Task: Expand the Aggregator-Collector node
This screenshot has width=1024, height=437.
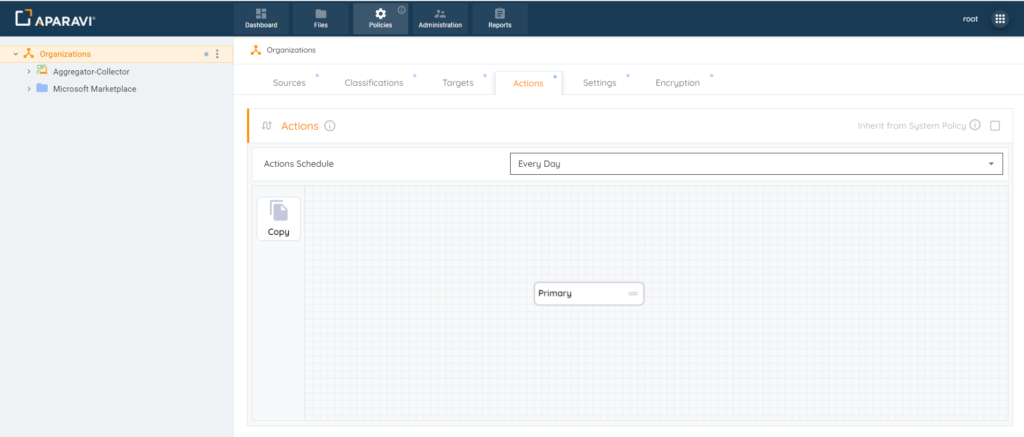Action: pos(29,72)
